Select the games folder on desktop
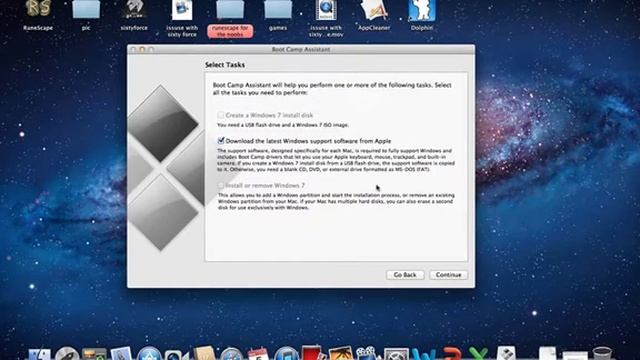Viewport: 640px width, 360px height. coord(278,9)
